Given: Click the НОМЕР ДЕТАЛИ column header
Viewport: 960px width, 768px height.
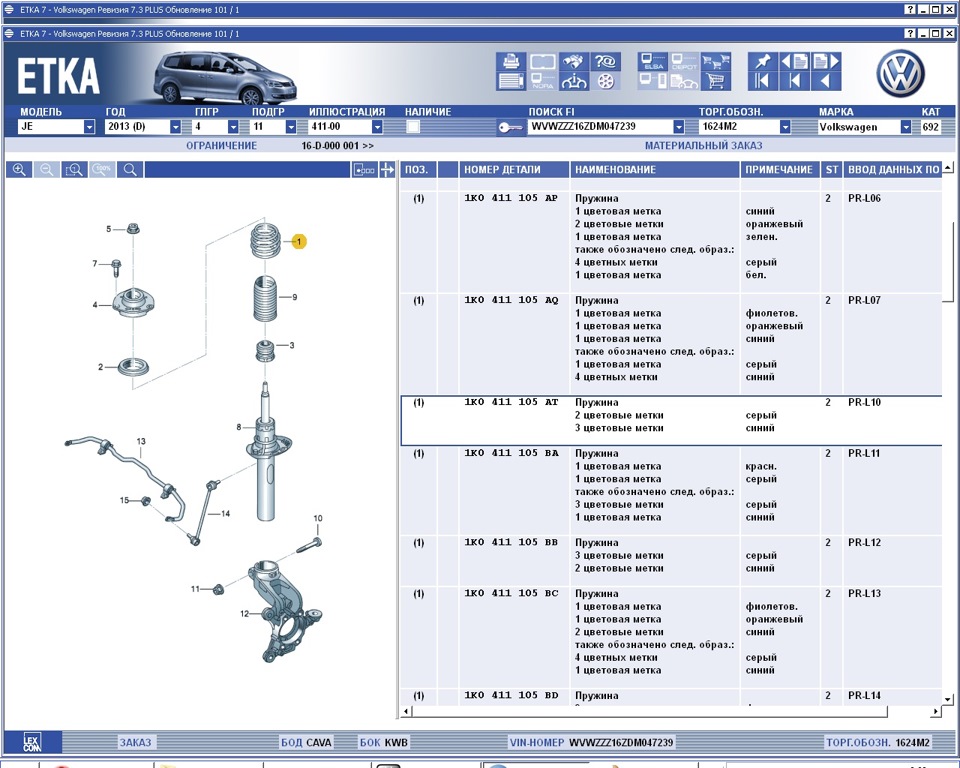Looking at the screenshot, I should click(x=513, y=170).
